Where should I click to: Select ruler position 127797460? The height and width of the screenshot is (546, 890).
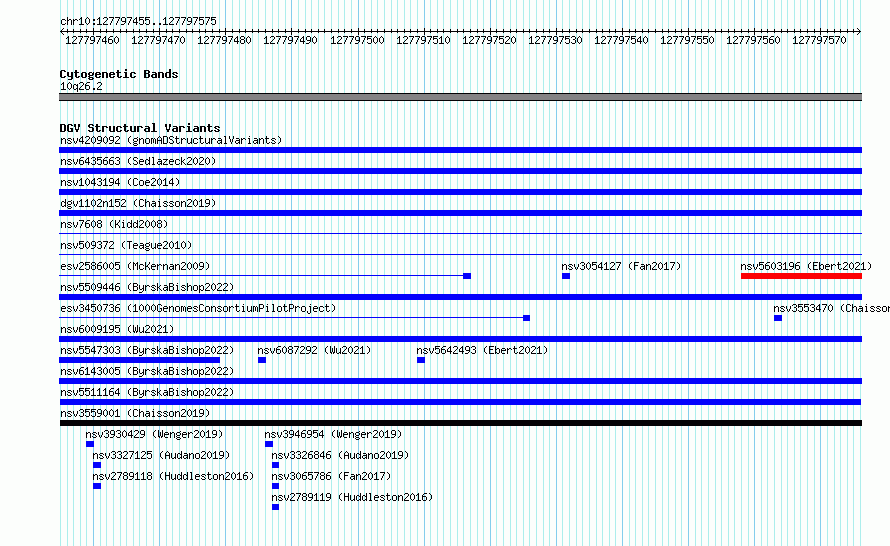(93, 40)
